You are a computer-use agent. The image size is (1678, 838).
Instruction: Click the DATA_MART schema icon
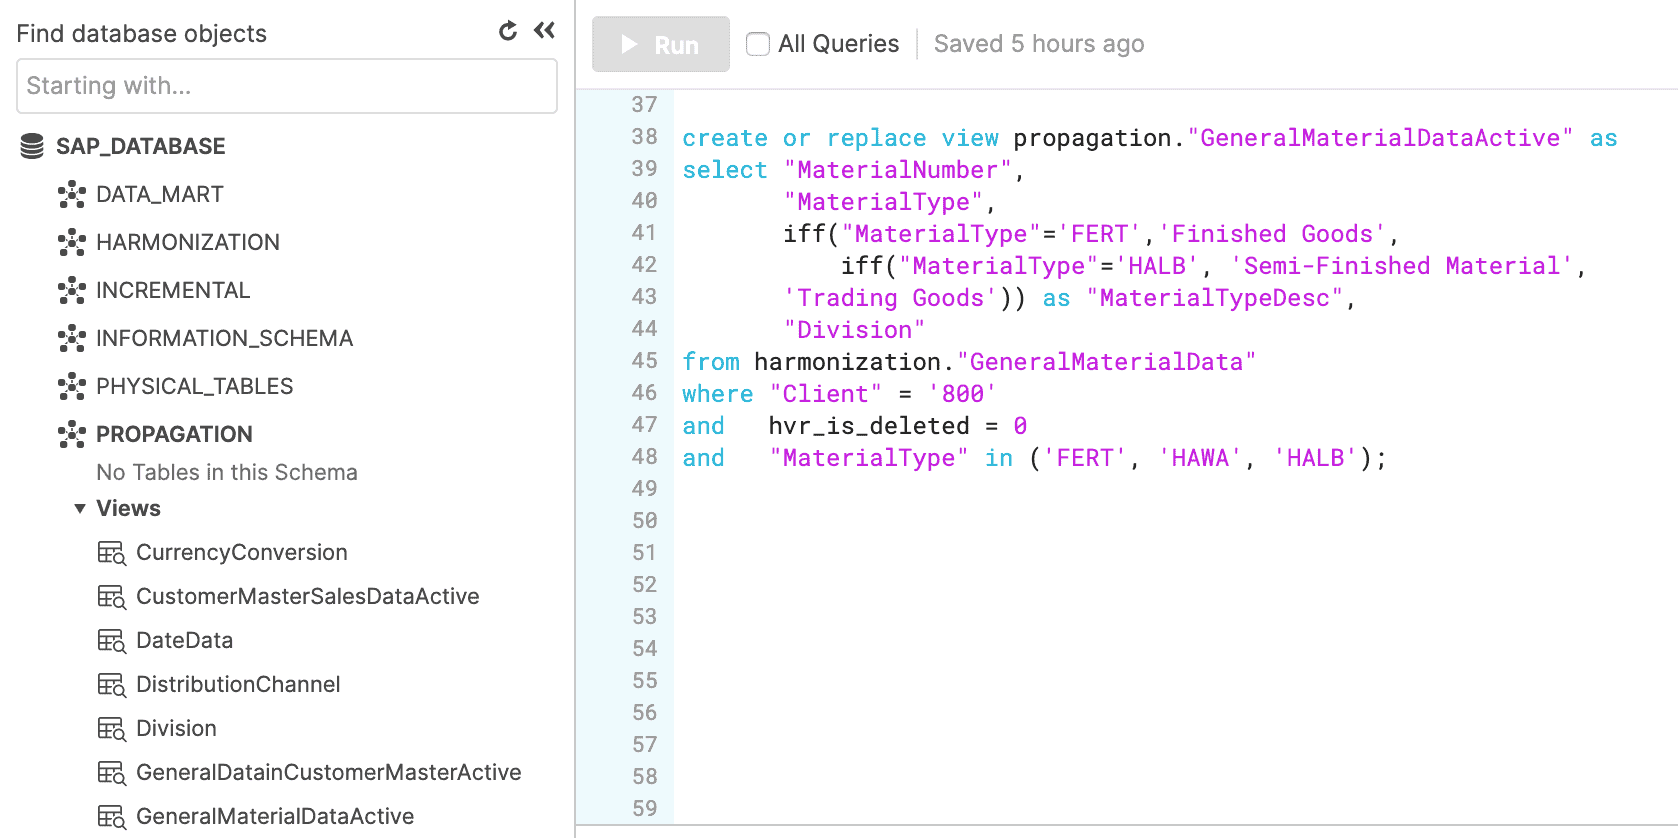[x=71, y=194]
